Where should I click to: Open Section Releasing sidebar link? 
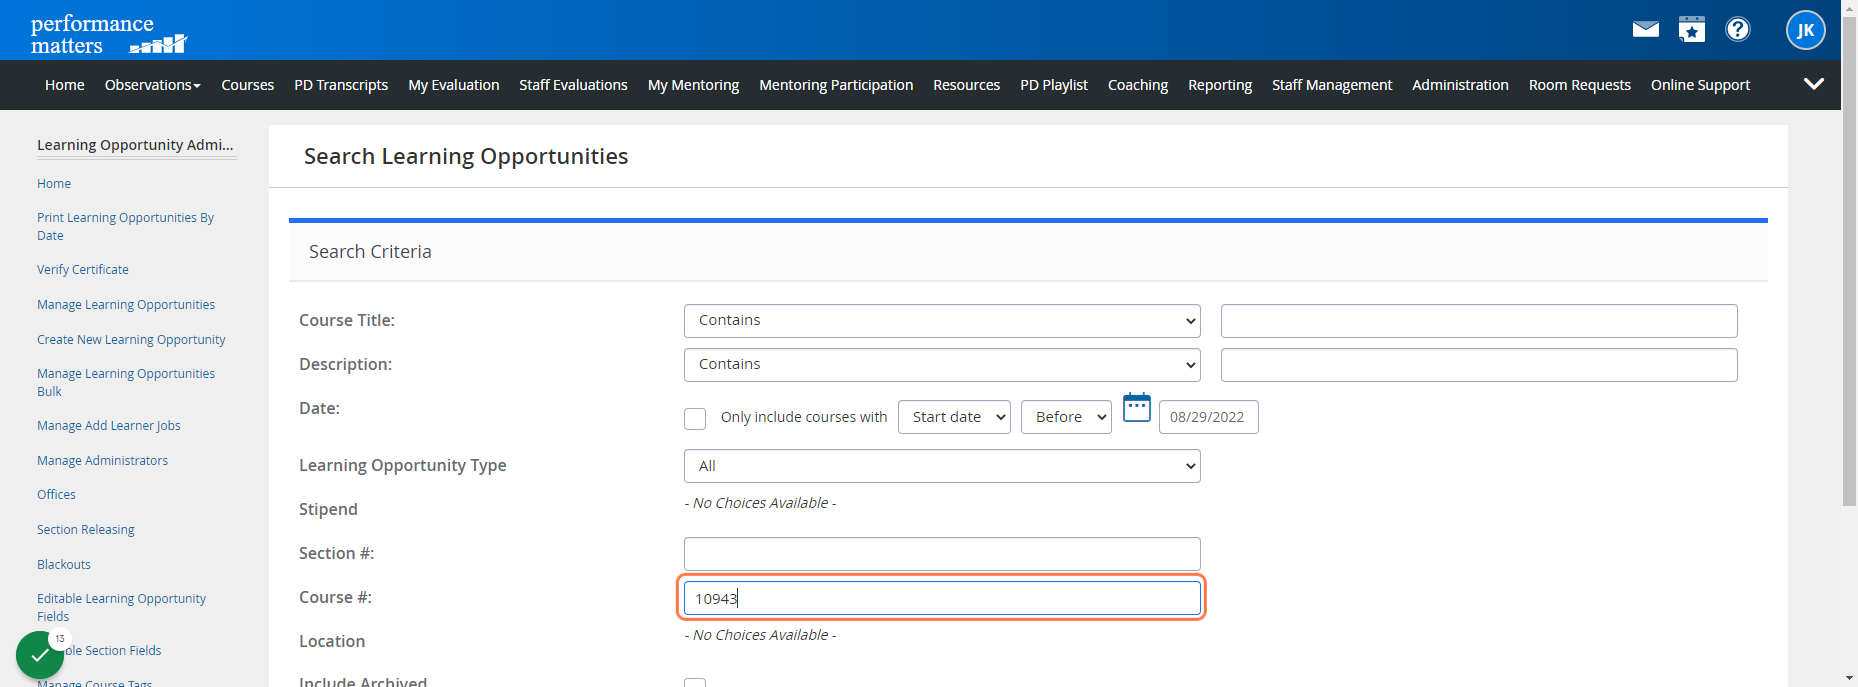86,530
